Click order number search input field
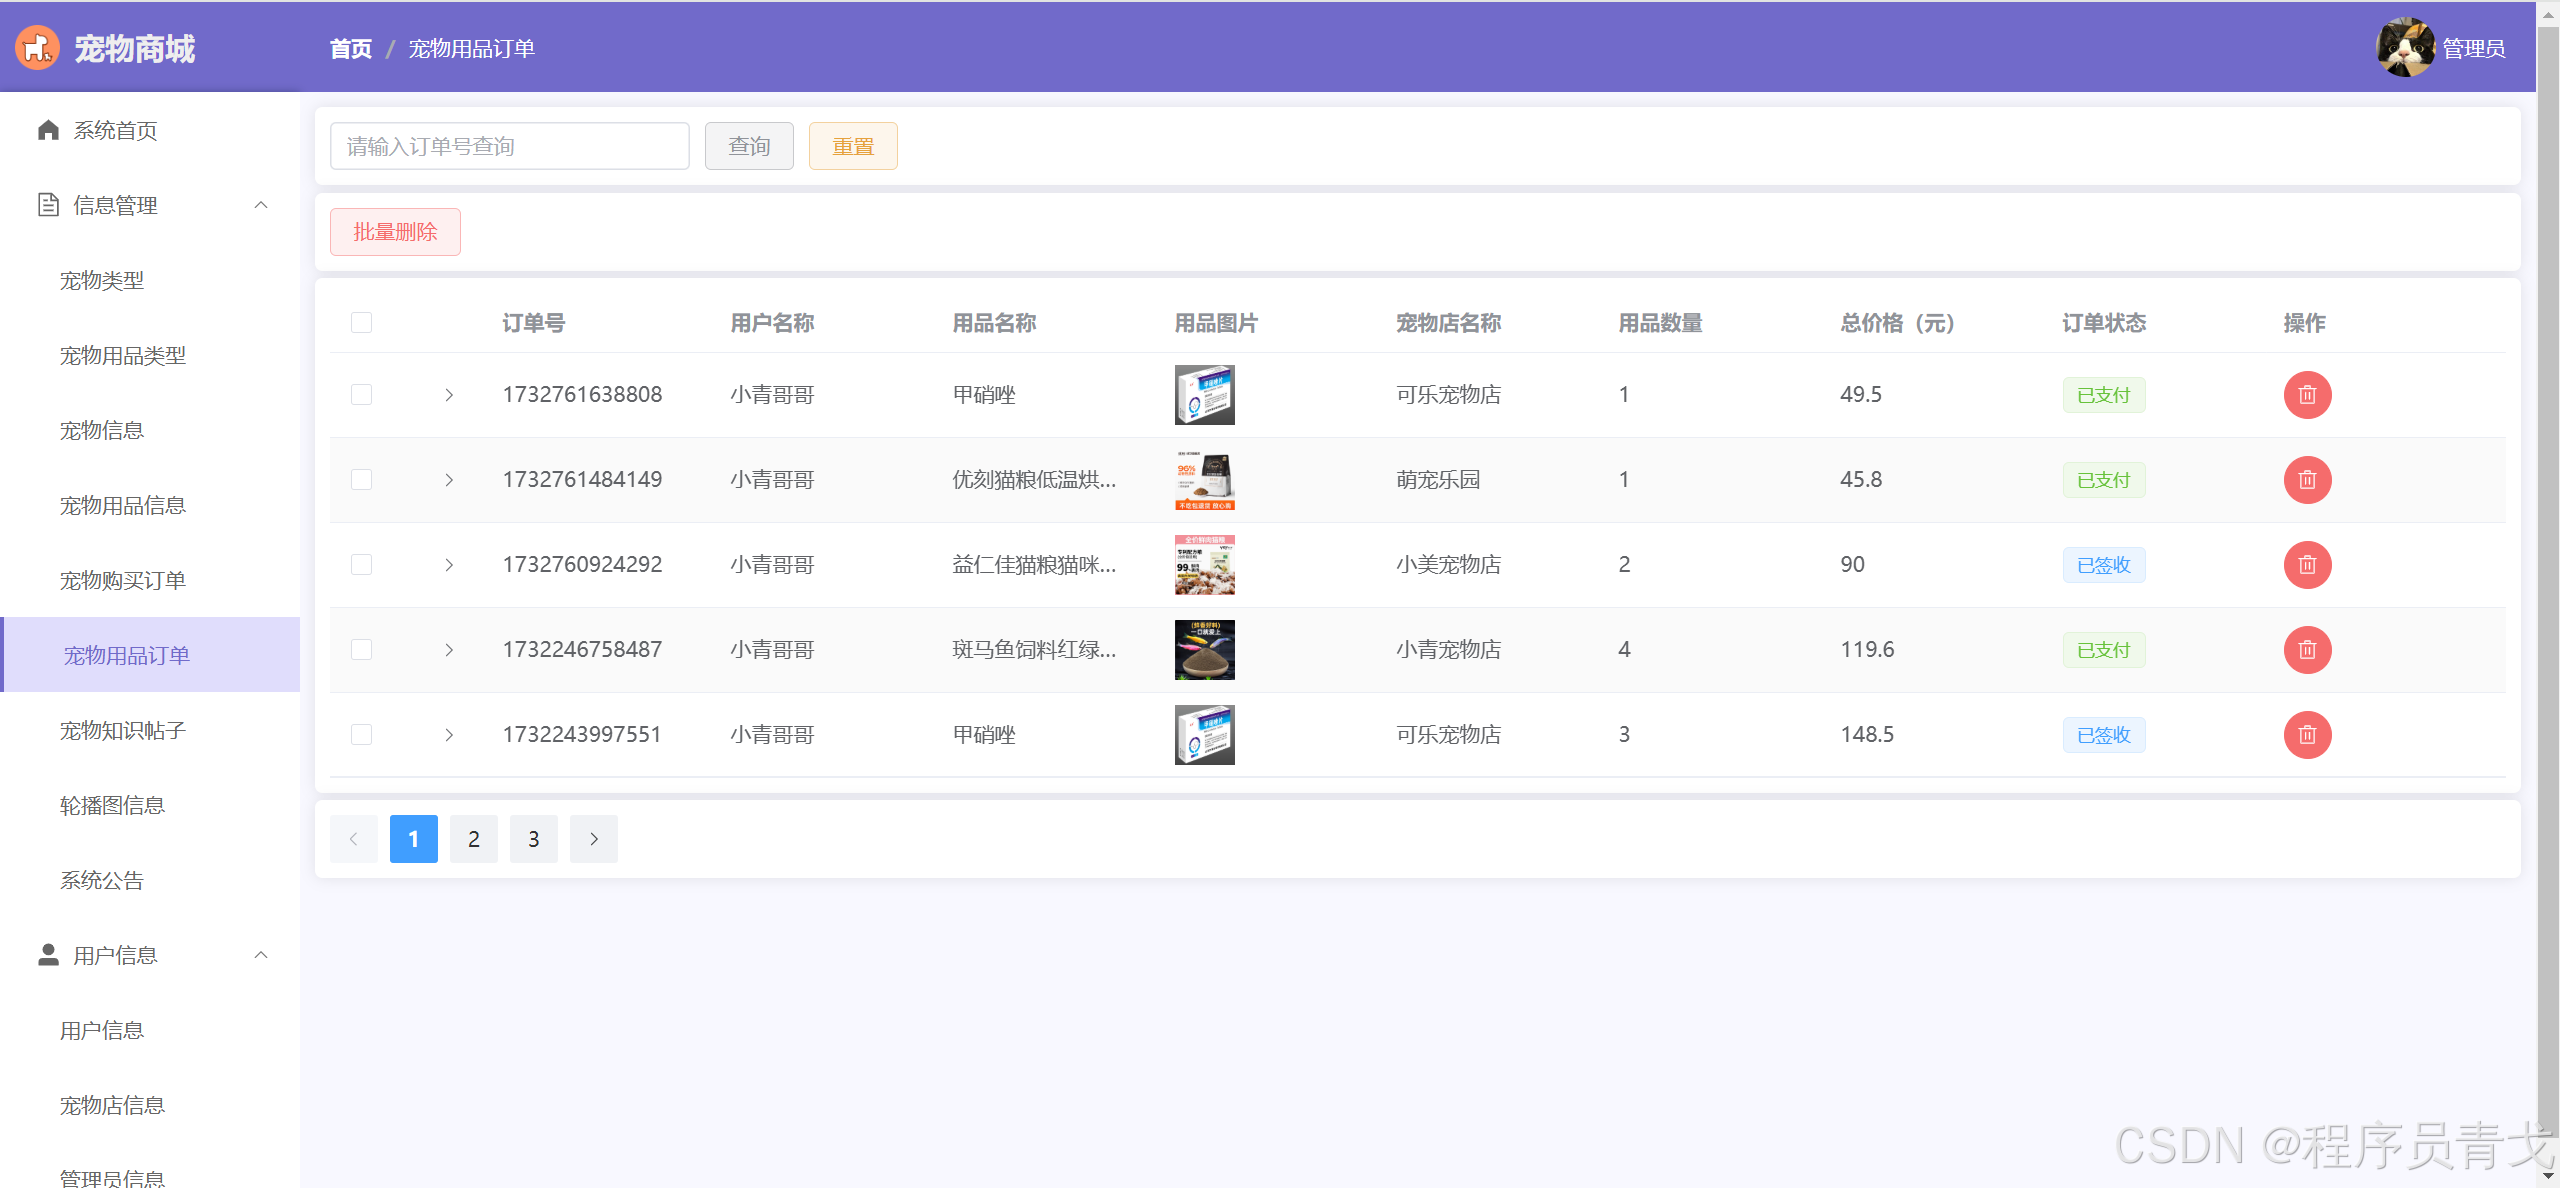This screenshot has width=2560, height=1188. pyautogui.click(x=509, y=145)
